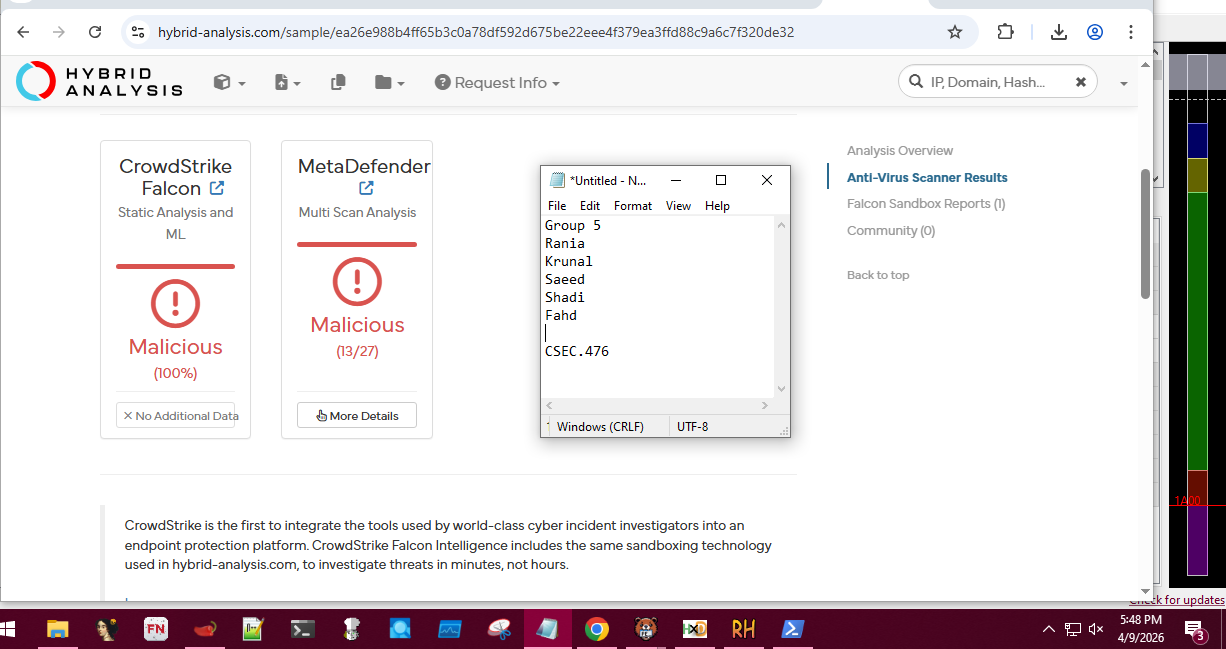Click the copy documents icon in navbar
Image resolution: width=1226 pixels, height=649 pixels.
click(338, 82)
